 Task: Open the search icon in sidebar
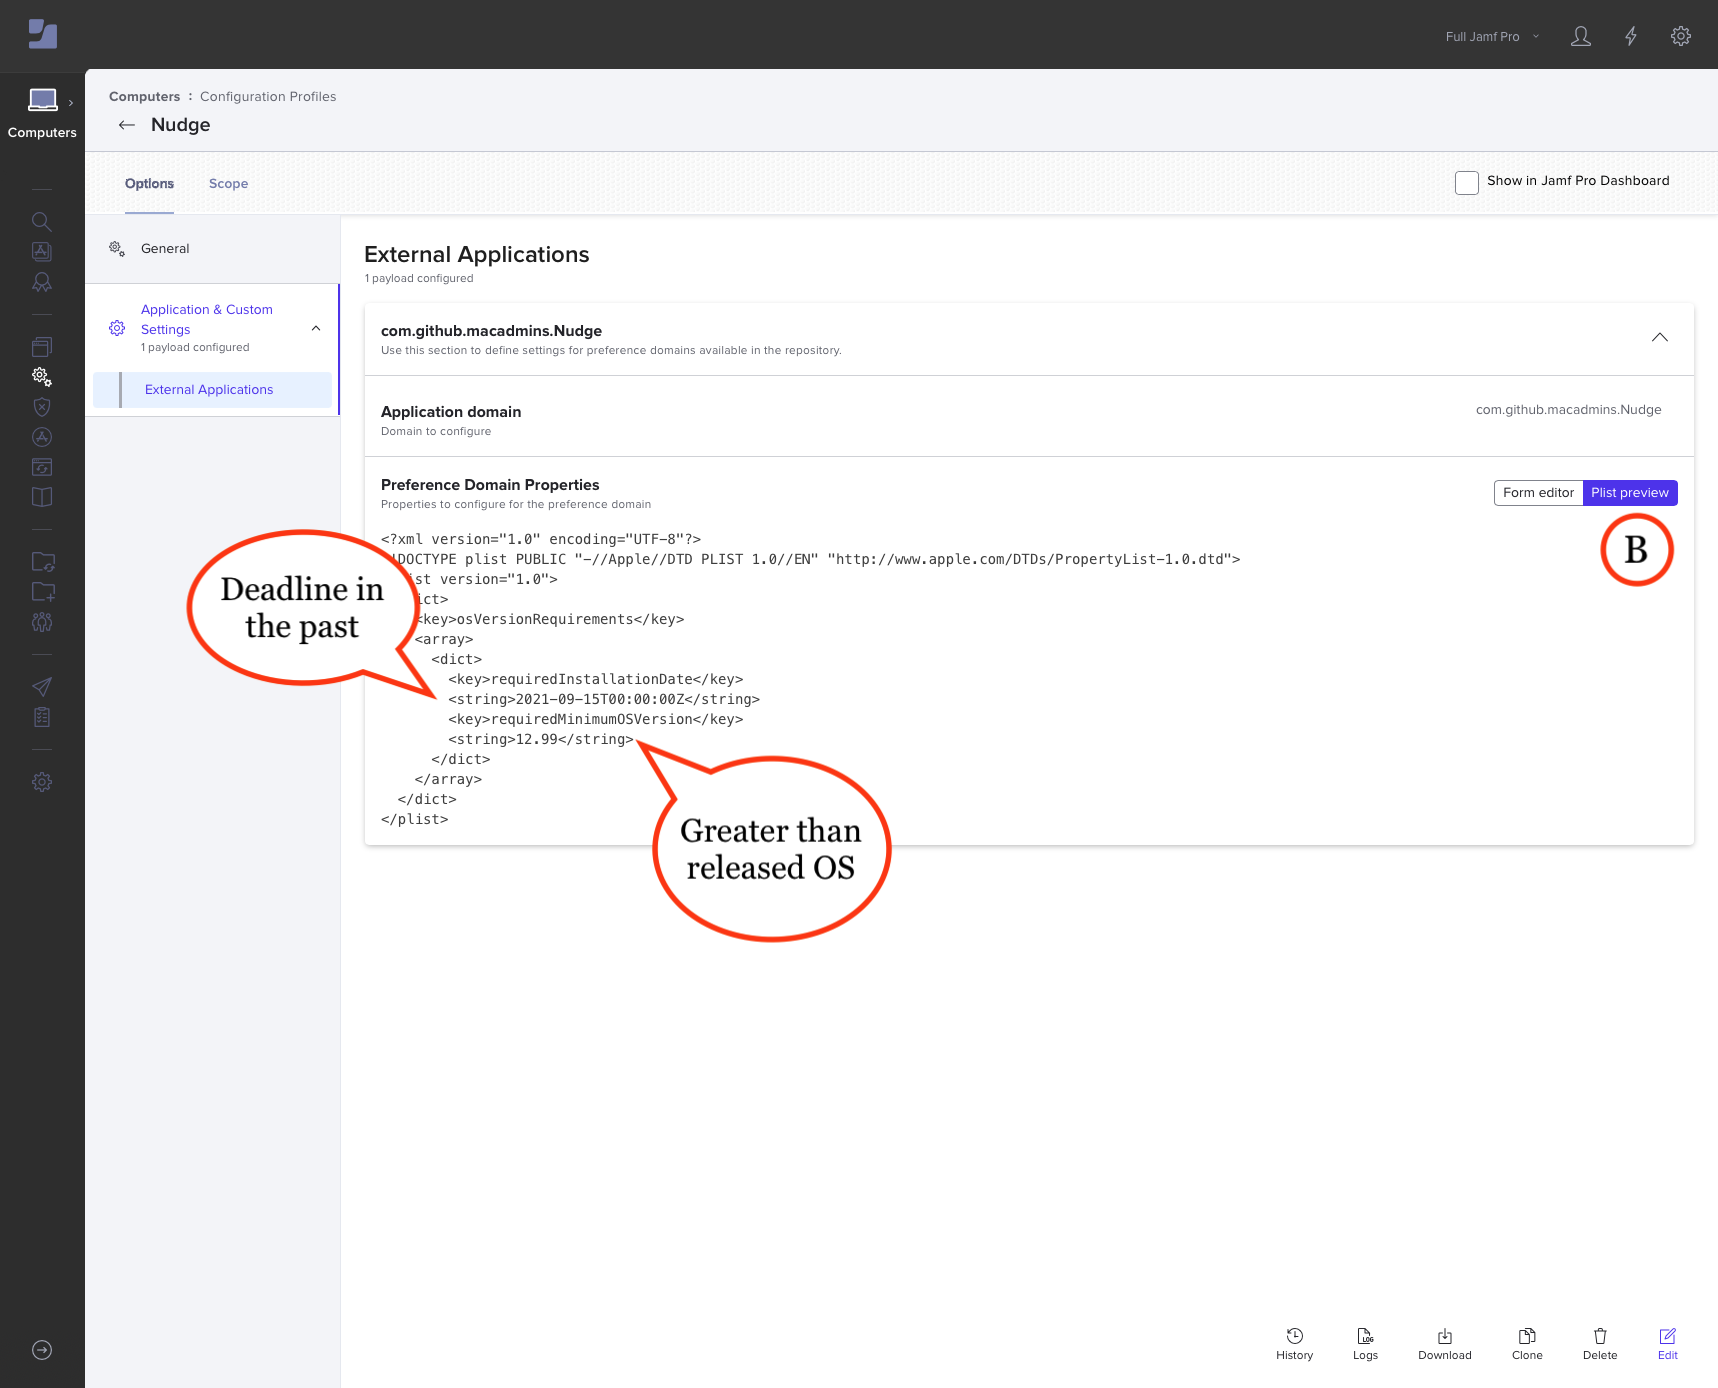coord(42,222)
